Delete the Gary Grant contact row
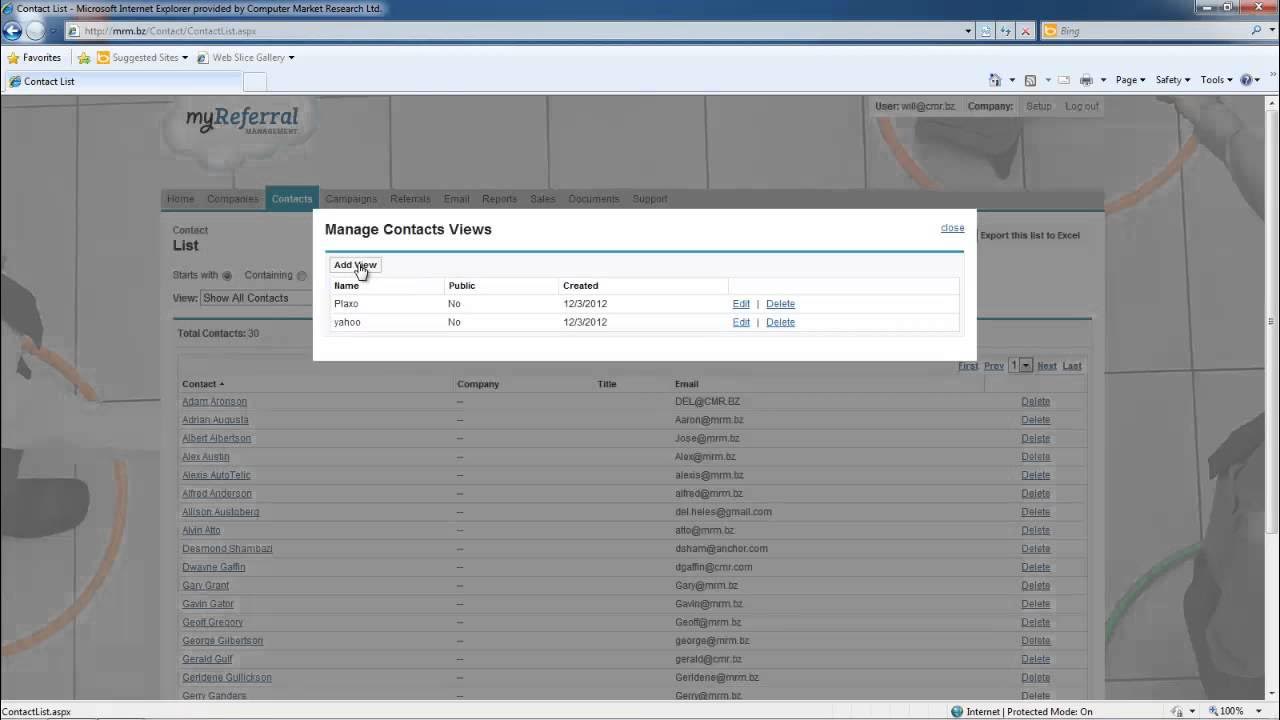1280x720 pixels. (x=1036, y=586)
